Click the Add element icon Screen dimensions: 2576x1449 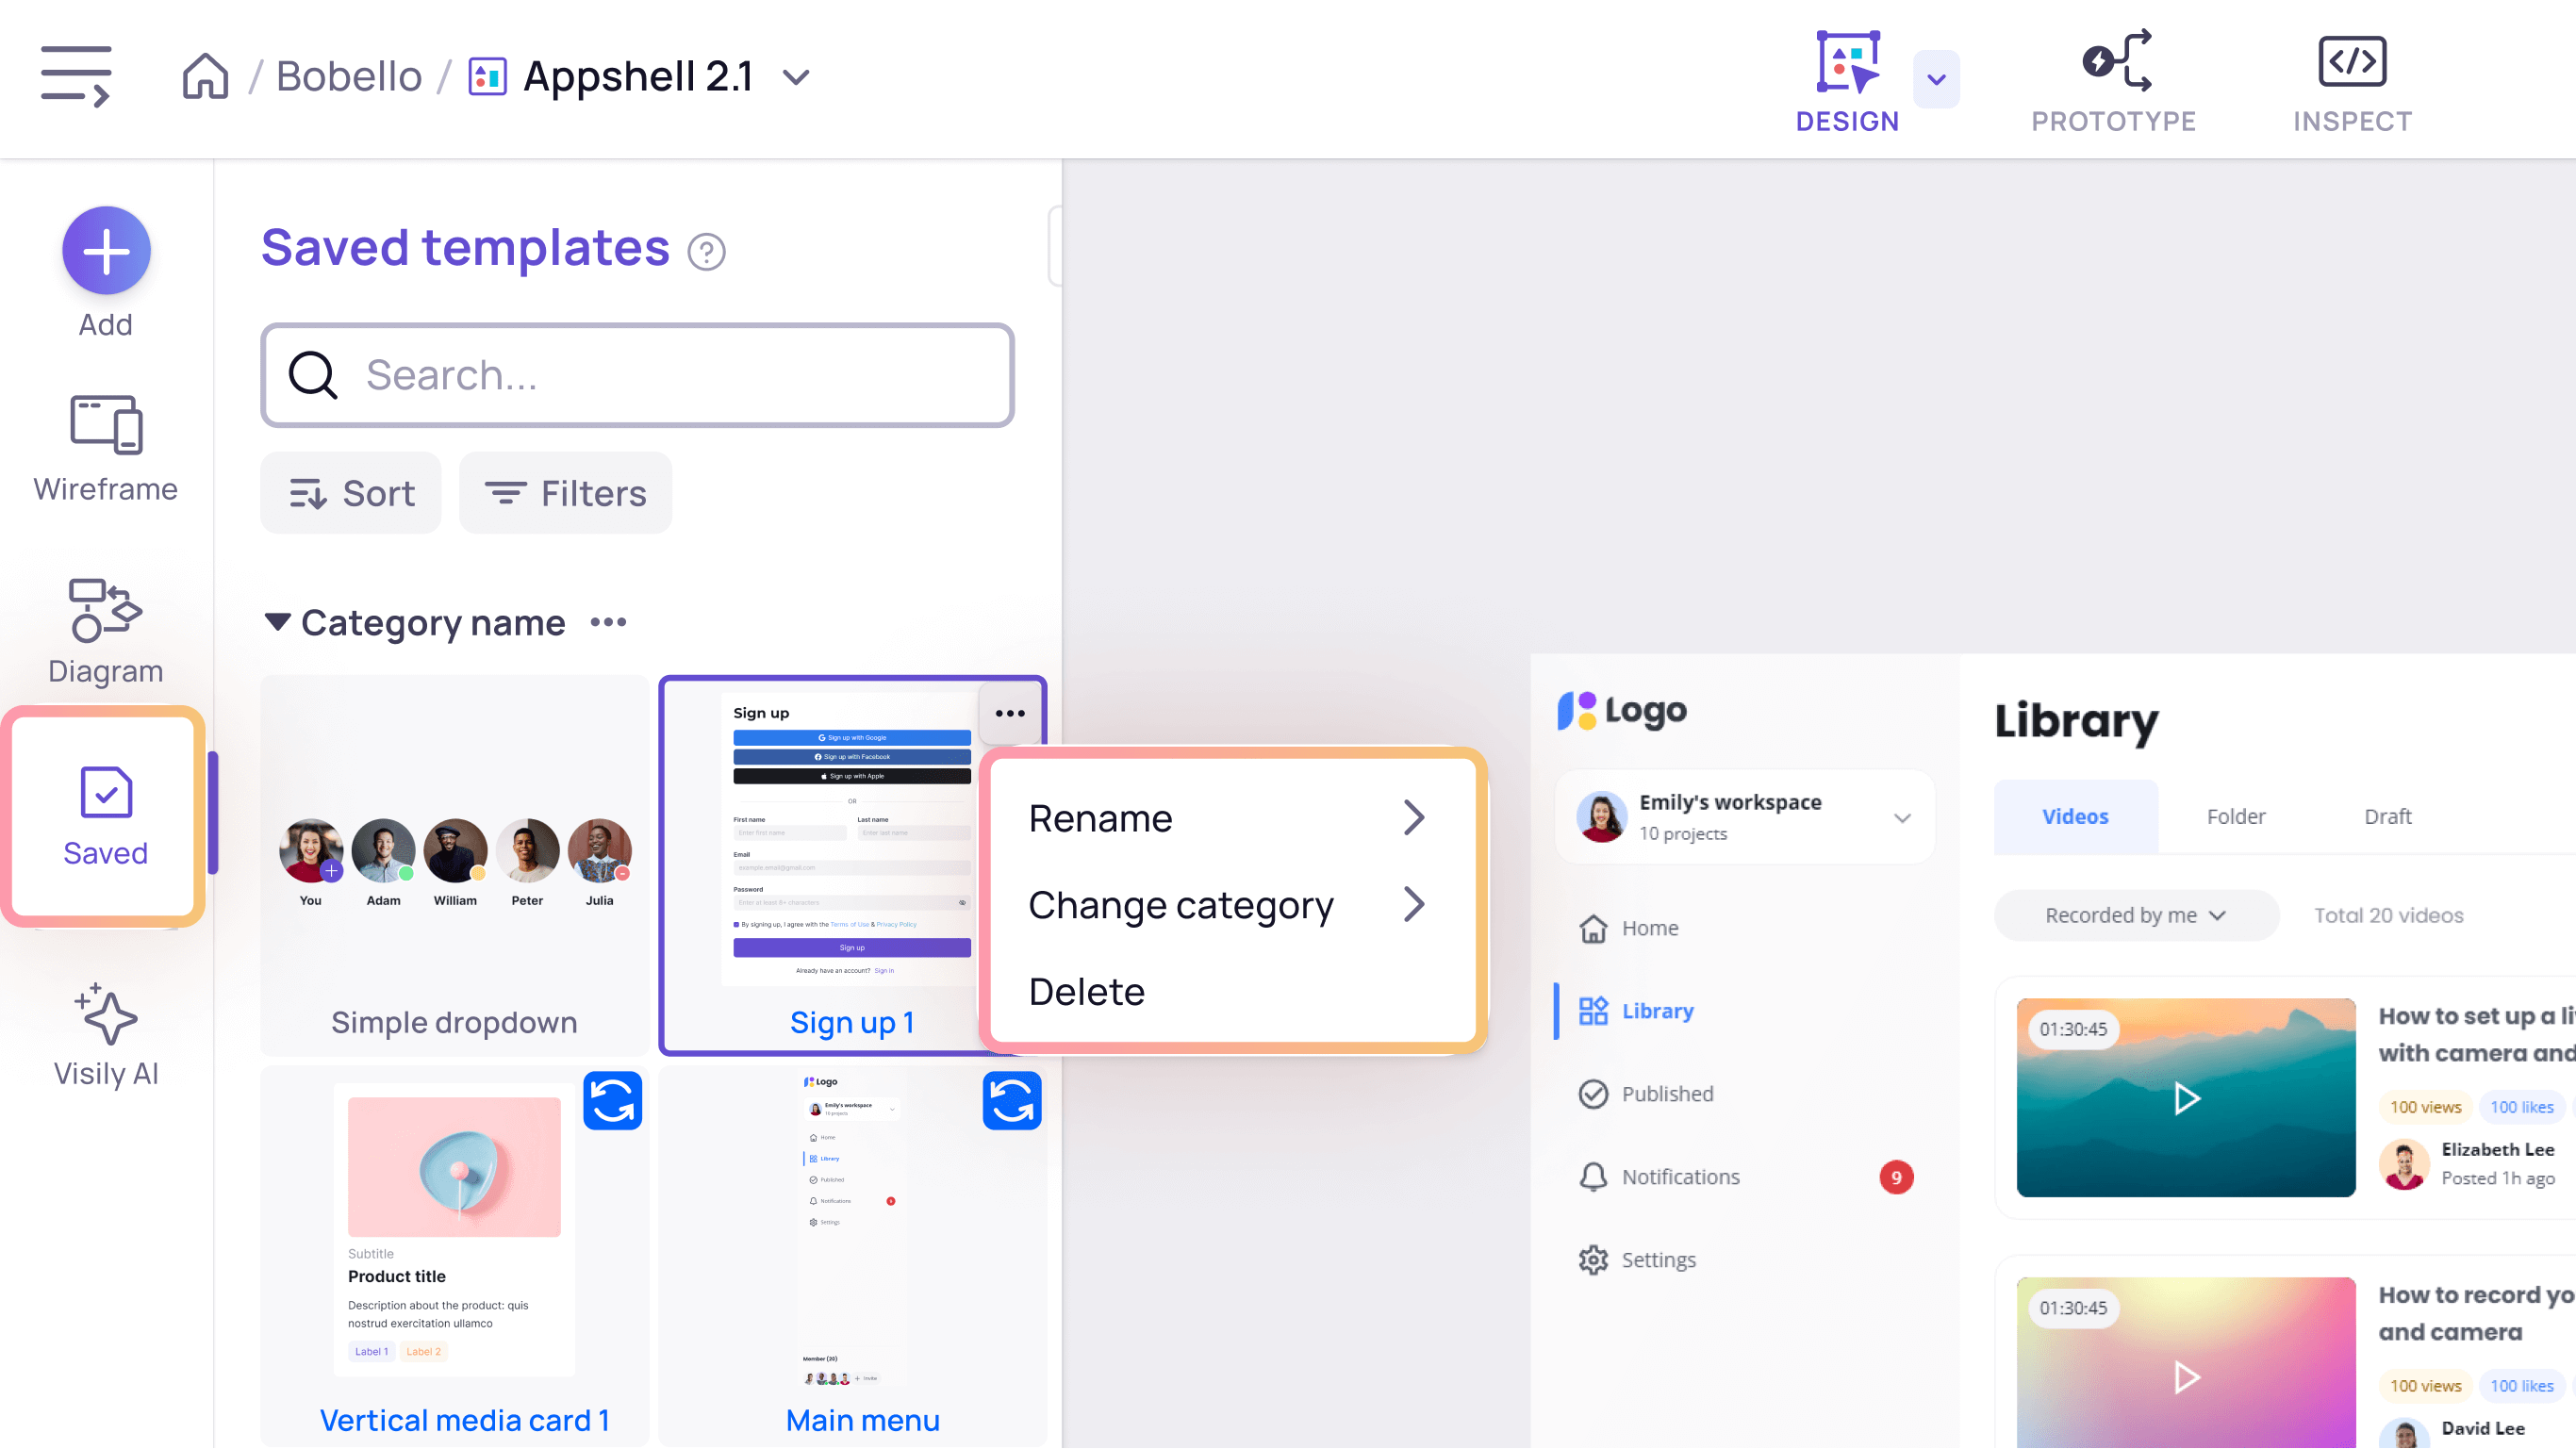point(107,250)
